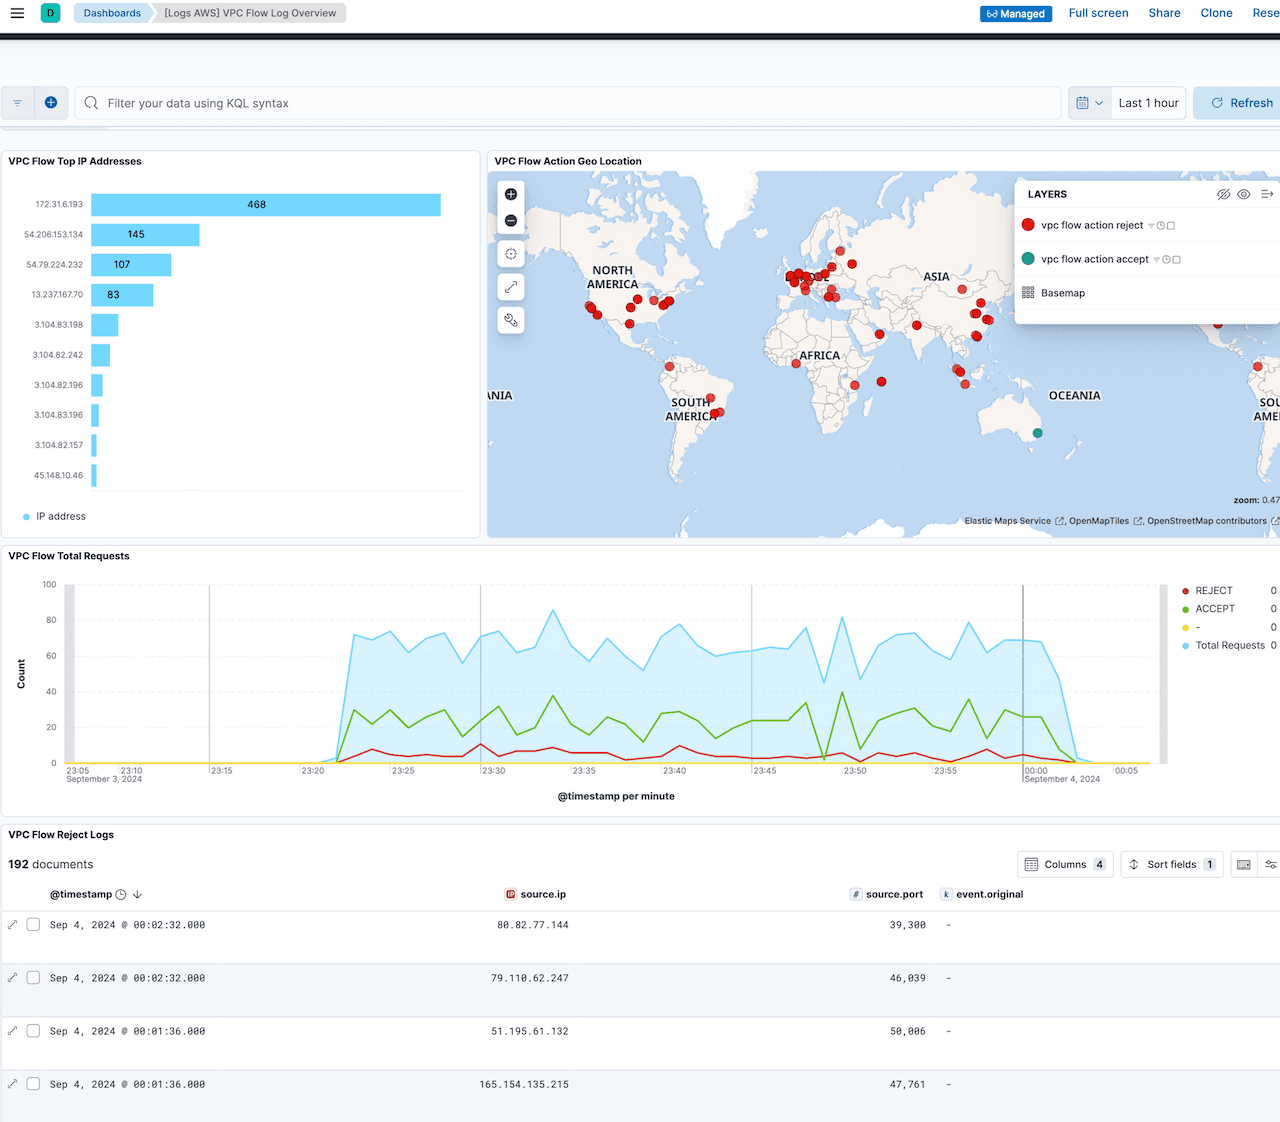Click the fit-to-data arrow icon on map
The height and width of the screenshot is (1122, 1280).
(510, 287)
